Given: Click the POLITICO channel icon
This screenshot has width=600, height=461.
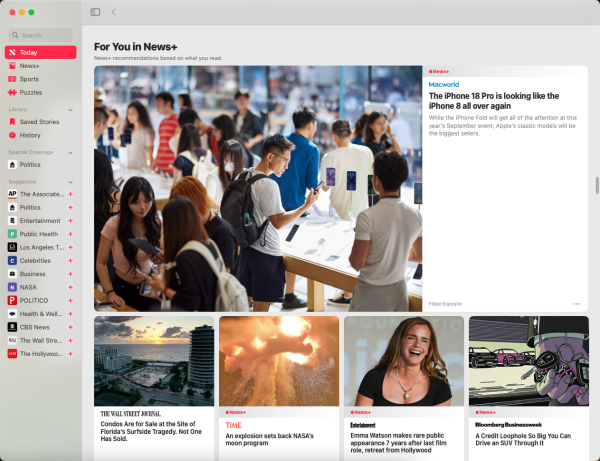Looking at the screenshot, I should pos(12,300).
